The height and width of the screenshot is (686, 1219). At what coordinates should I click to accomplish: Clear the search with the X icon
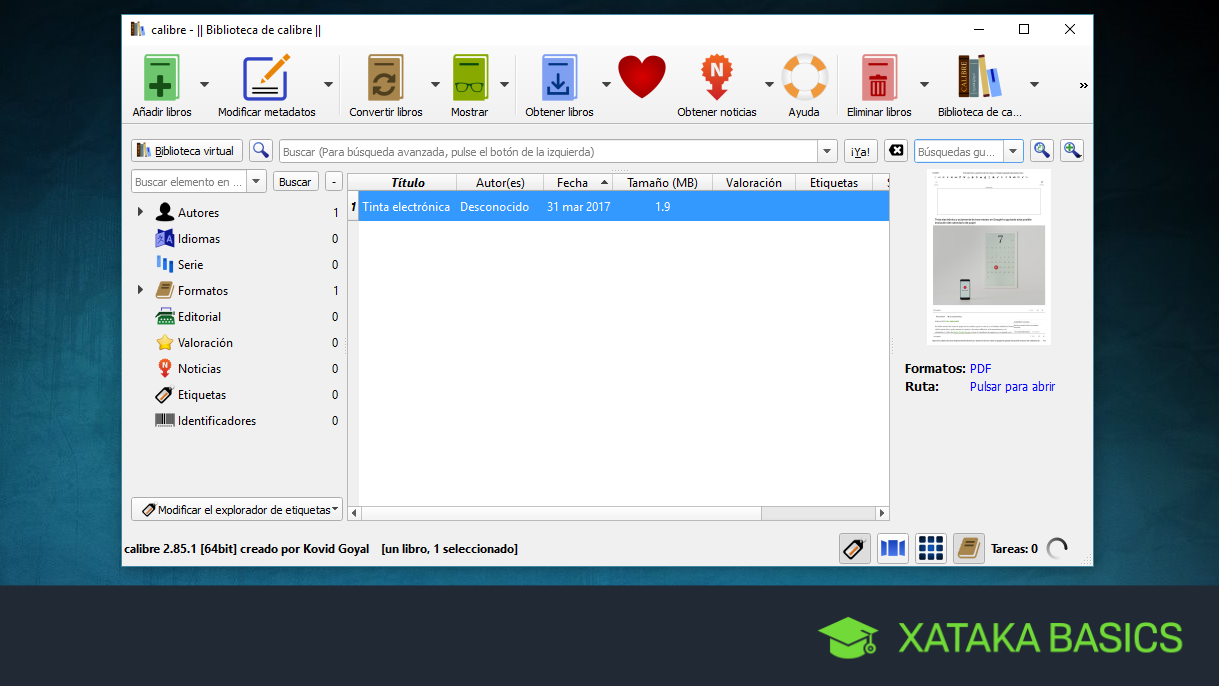896,151
